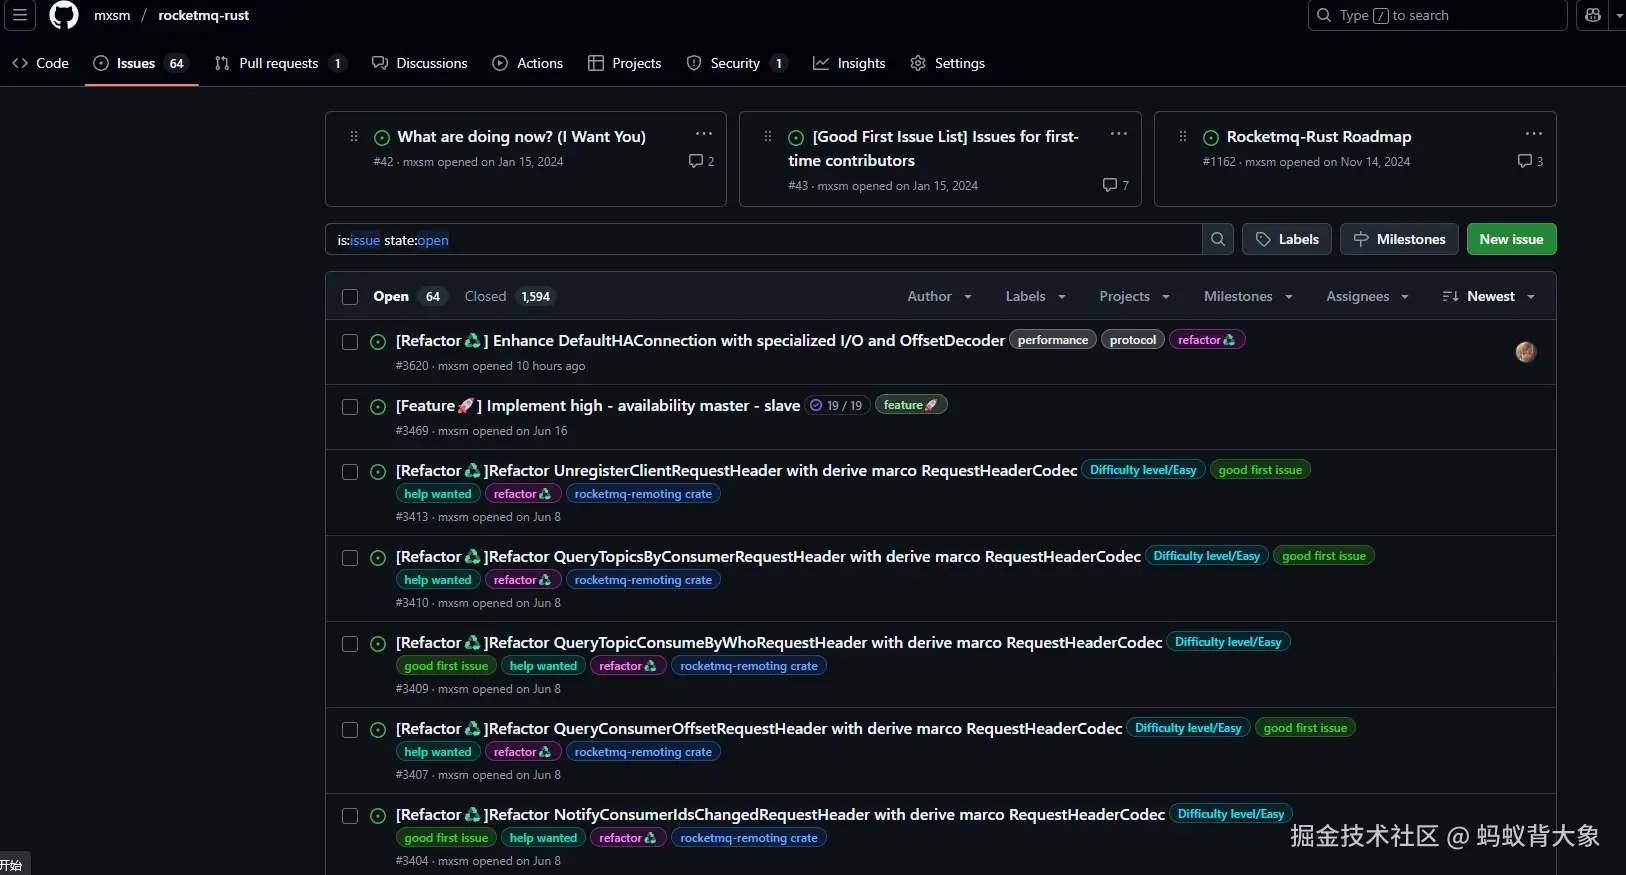Open the three-dot menu on Rocketmq-Rust Roadmap card
This screenshot has height=875, width=1626.
(1534, 134)
